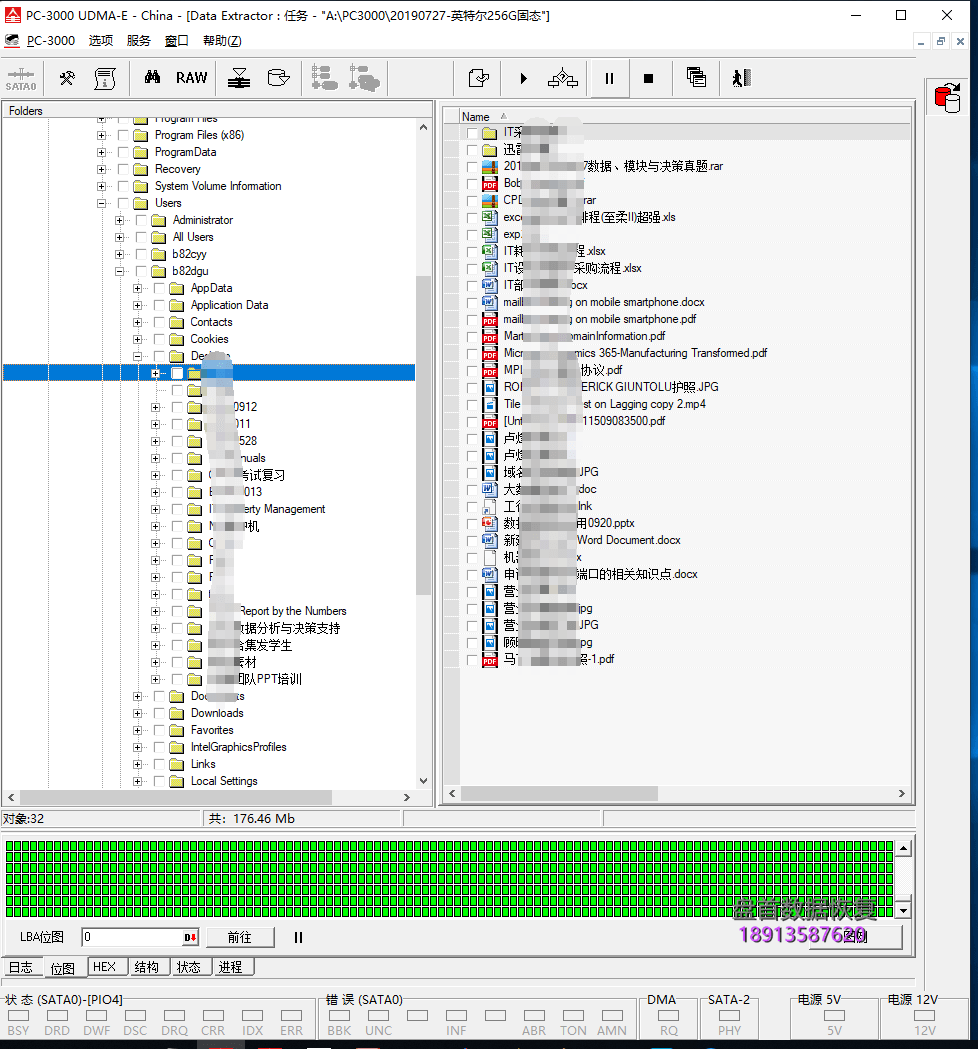This screenshot has width=978, height=1049.
Task: Click the red database cylinder icon
Action: pos(948,98)
